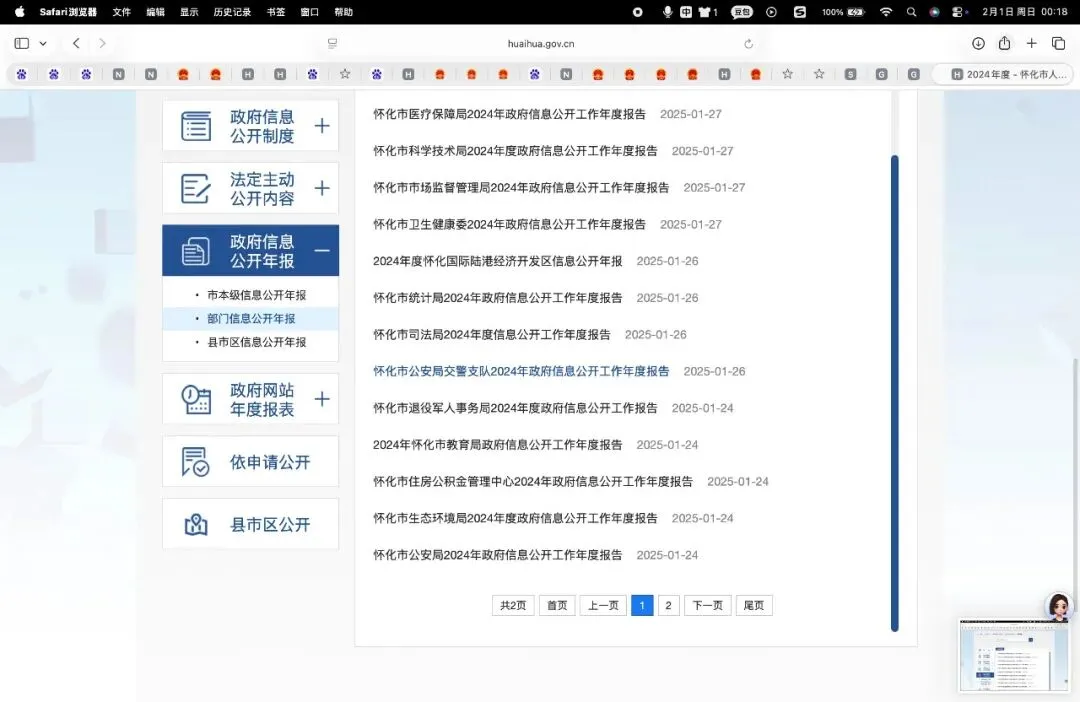Screen dimensions: 1080x702
Task: Open 怀化市公安局交警支队 report link
Action: coord(521,371)
